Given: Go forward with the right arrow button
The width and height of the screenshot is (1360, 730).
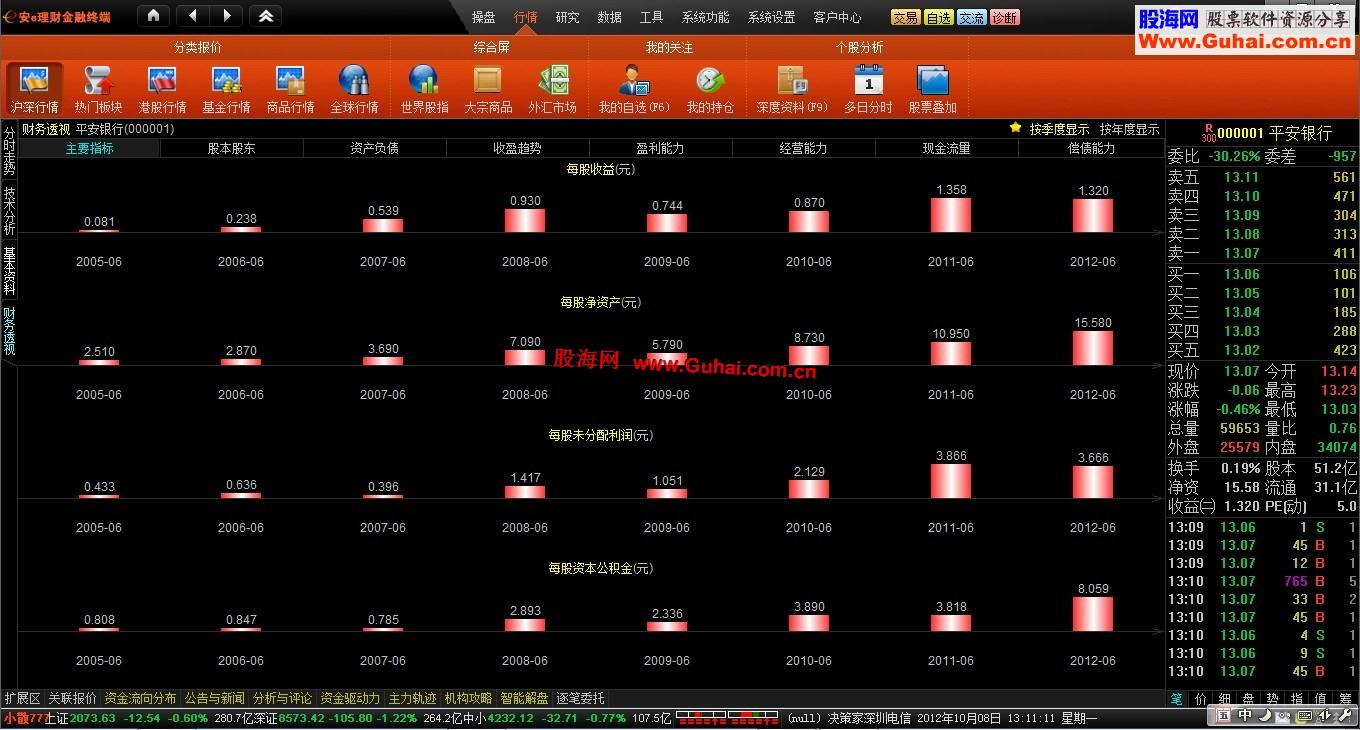Looking at the screenshot, I should tap(226, 16).
